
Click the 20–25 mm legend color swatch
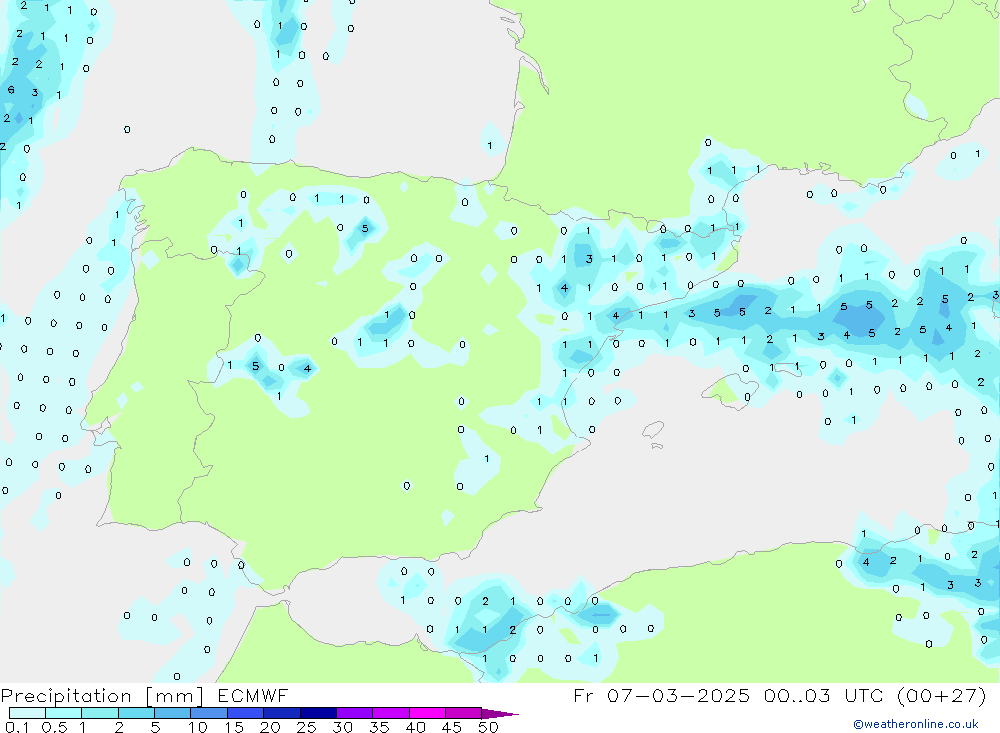pos(282,713)
